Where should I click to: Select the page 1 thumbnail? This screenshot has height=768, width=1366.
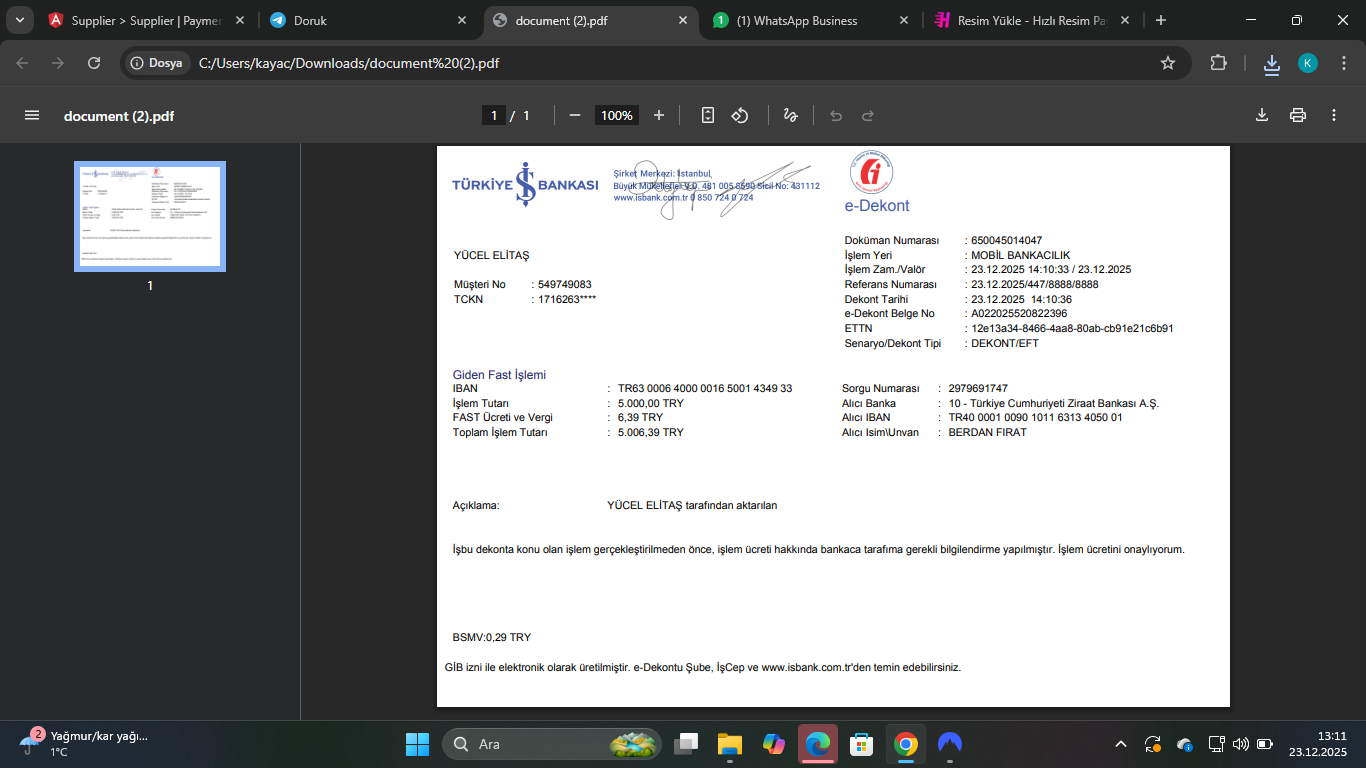(x=150, y=216)
